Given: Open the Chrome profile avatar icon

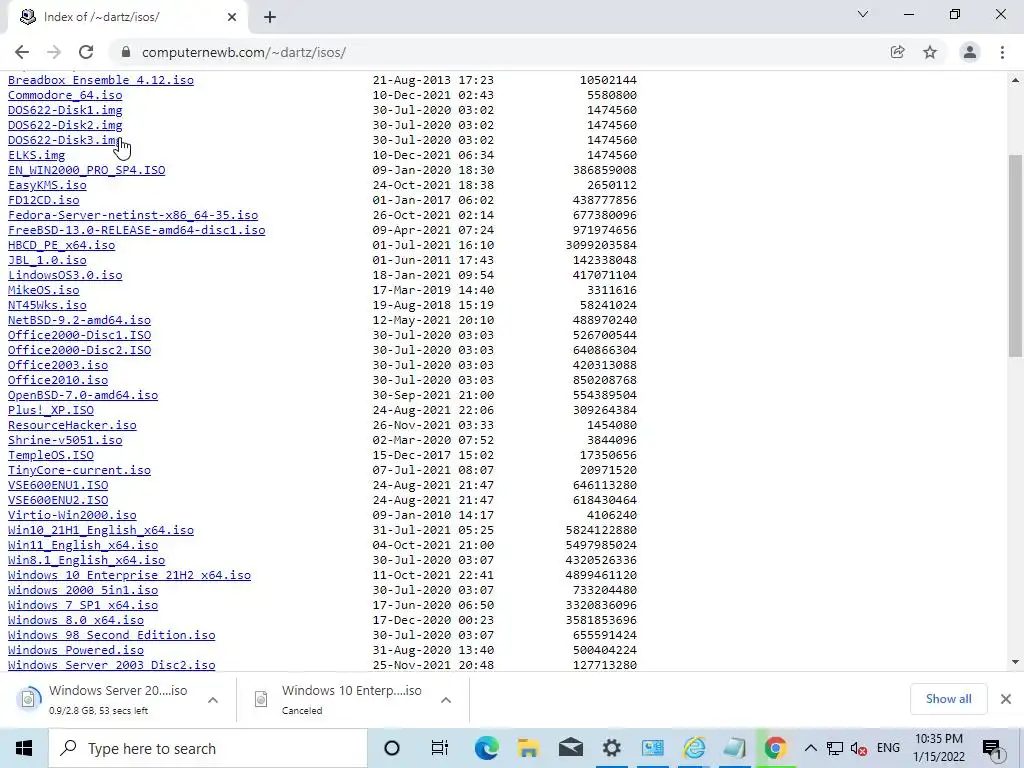Looking at the screenshot, I should tap(970, 52).
